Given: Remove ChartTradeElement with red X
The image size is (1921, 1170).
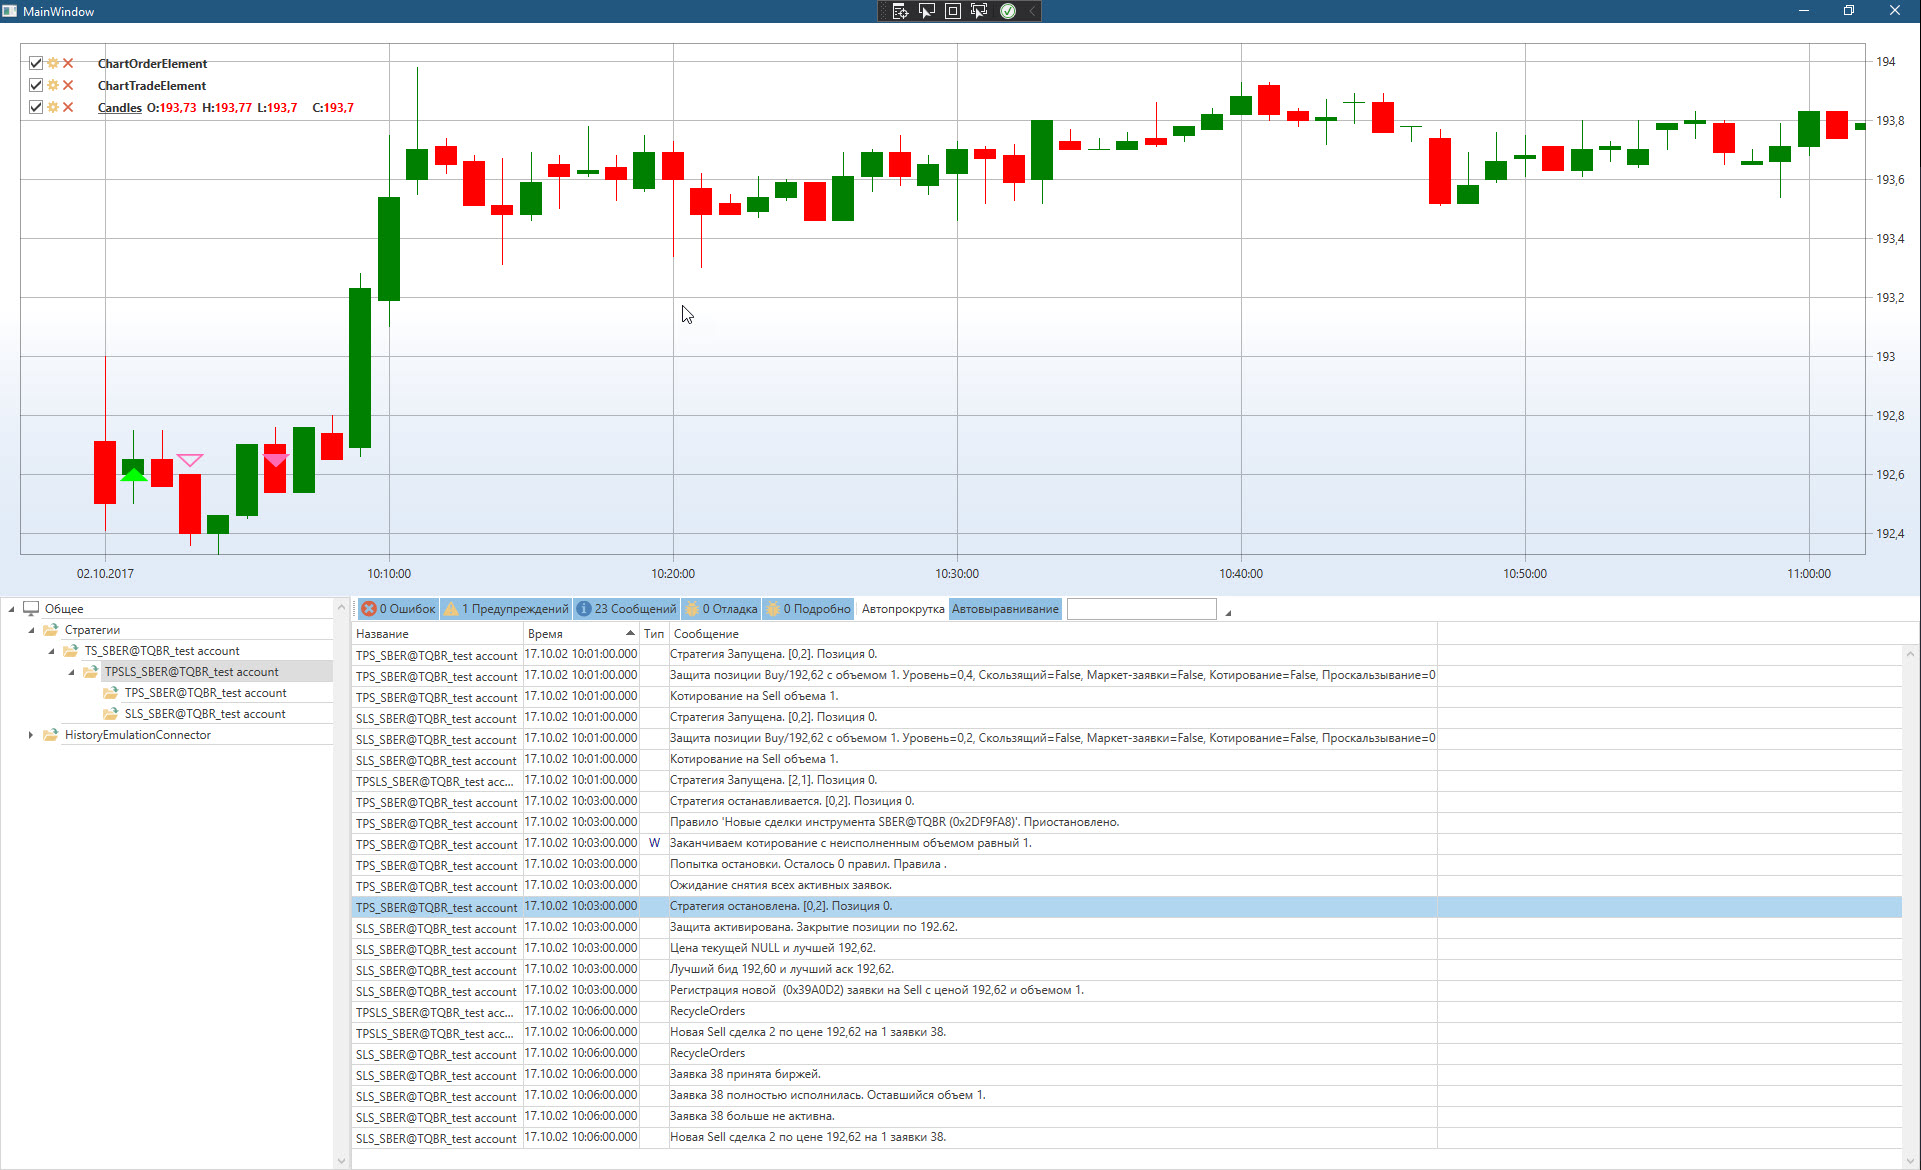Looking at the screenshot, I should (x=68, y=85).
